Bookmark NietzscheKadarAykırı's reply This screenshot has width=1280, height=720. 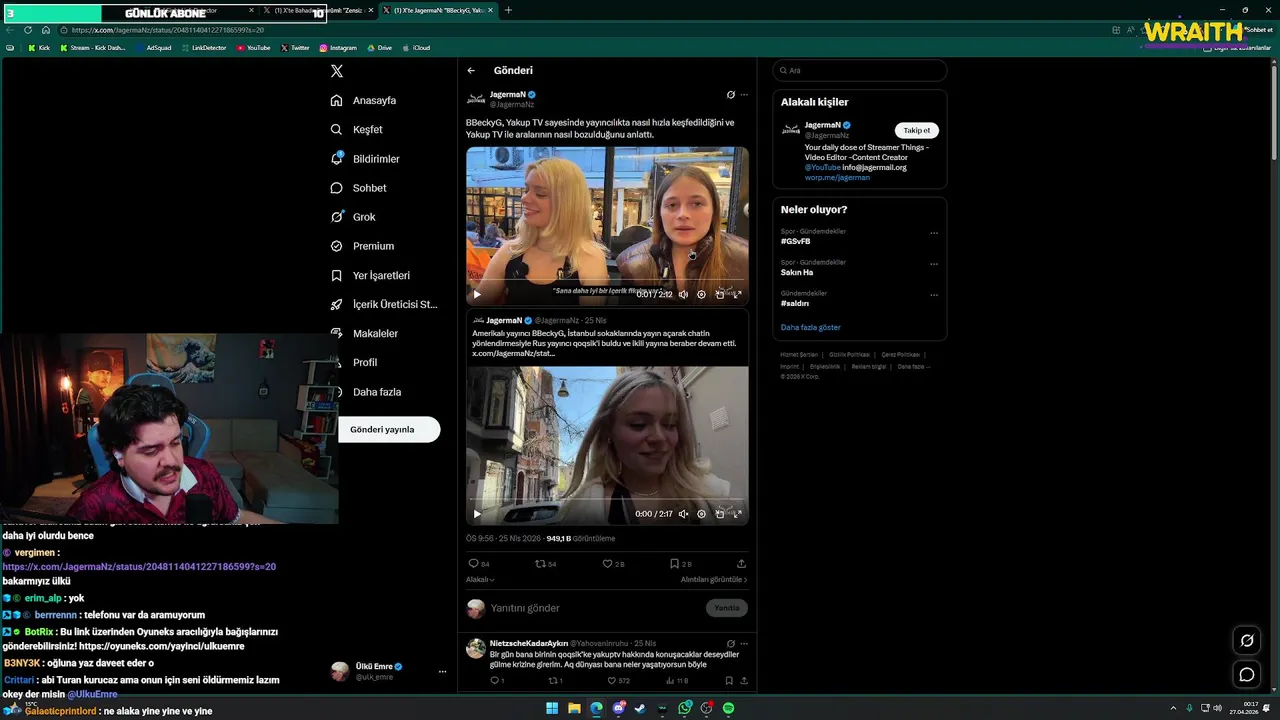729,681
